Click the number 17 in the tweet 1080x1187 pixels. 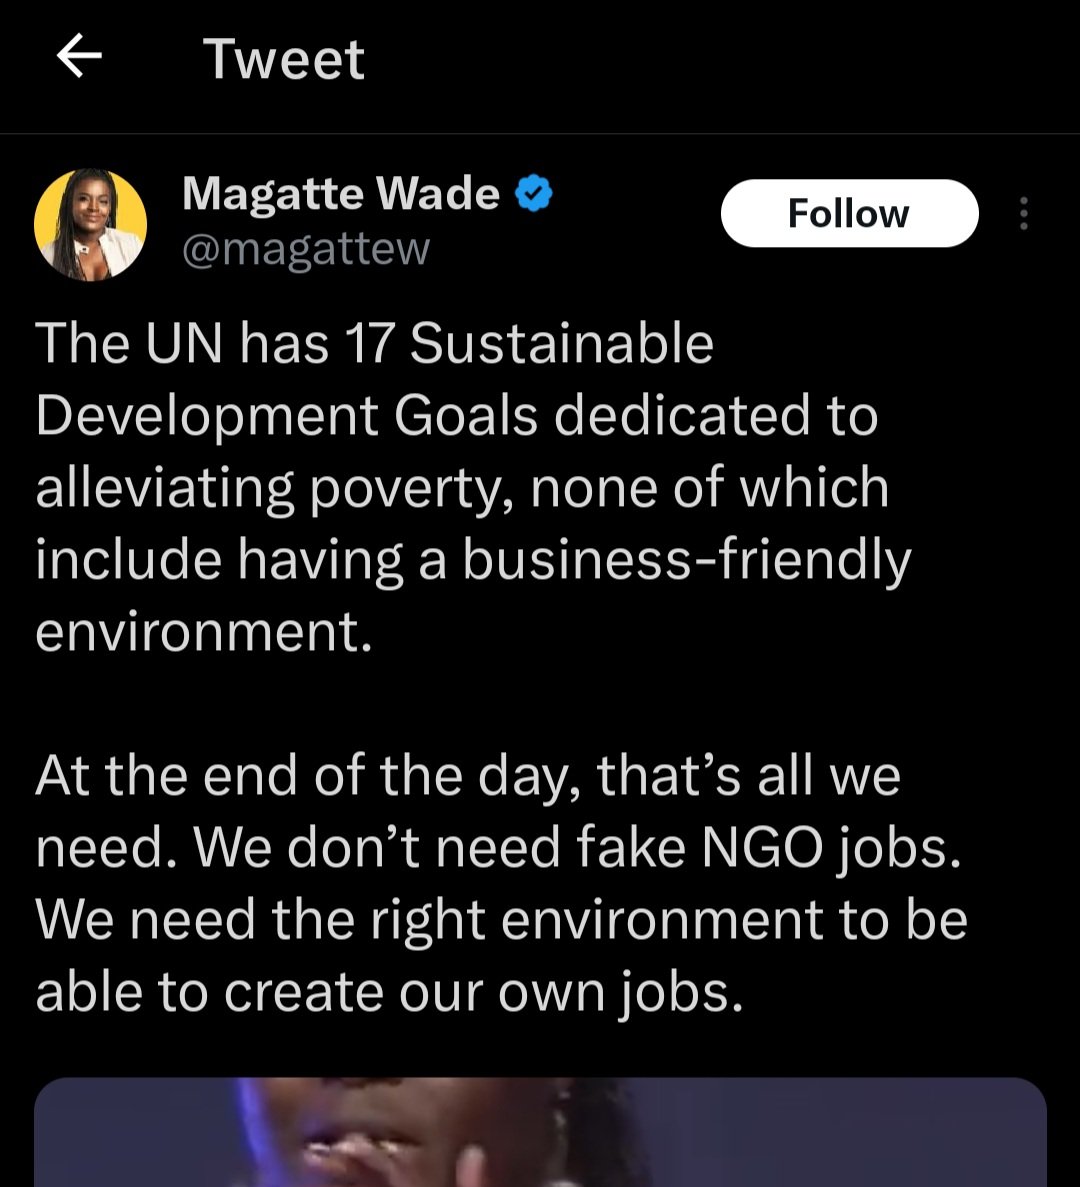point(368,344)
